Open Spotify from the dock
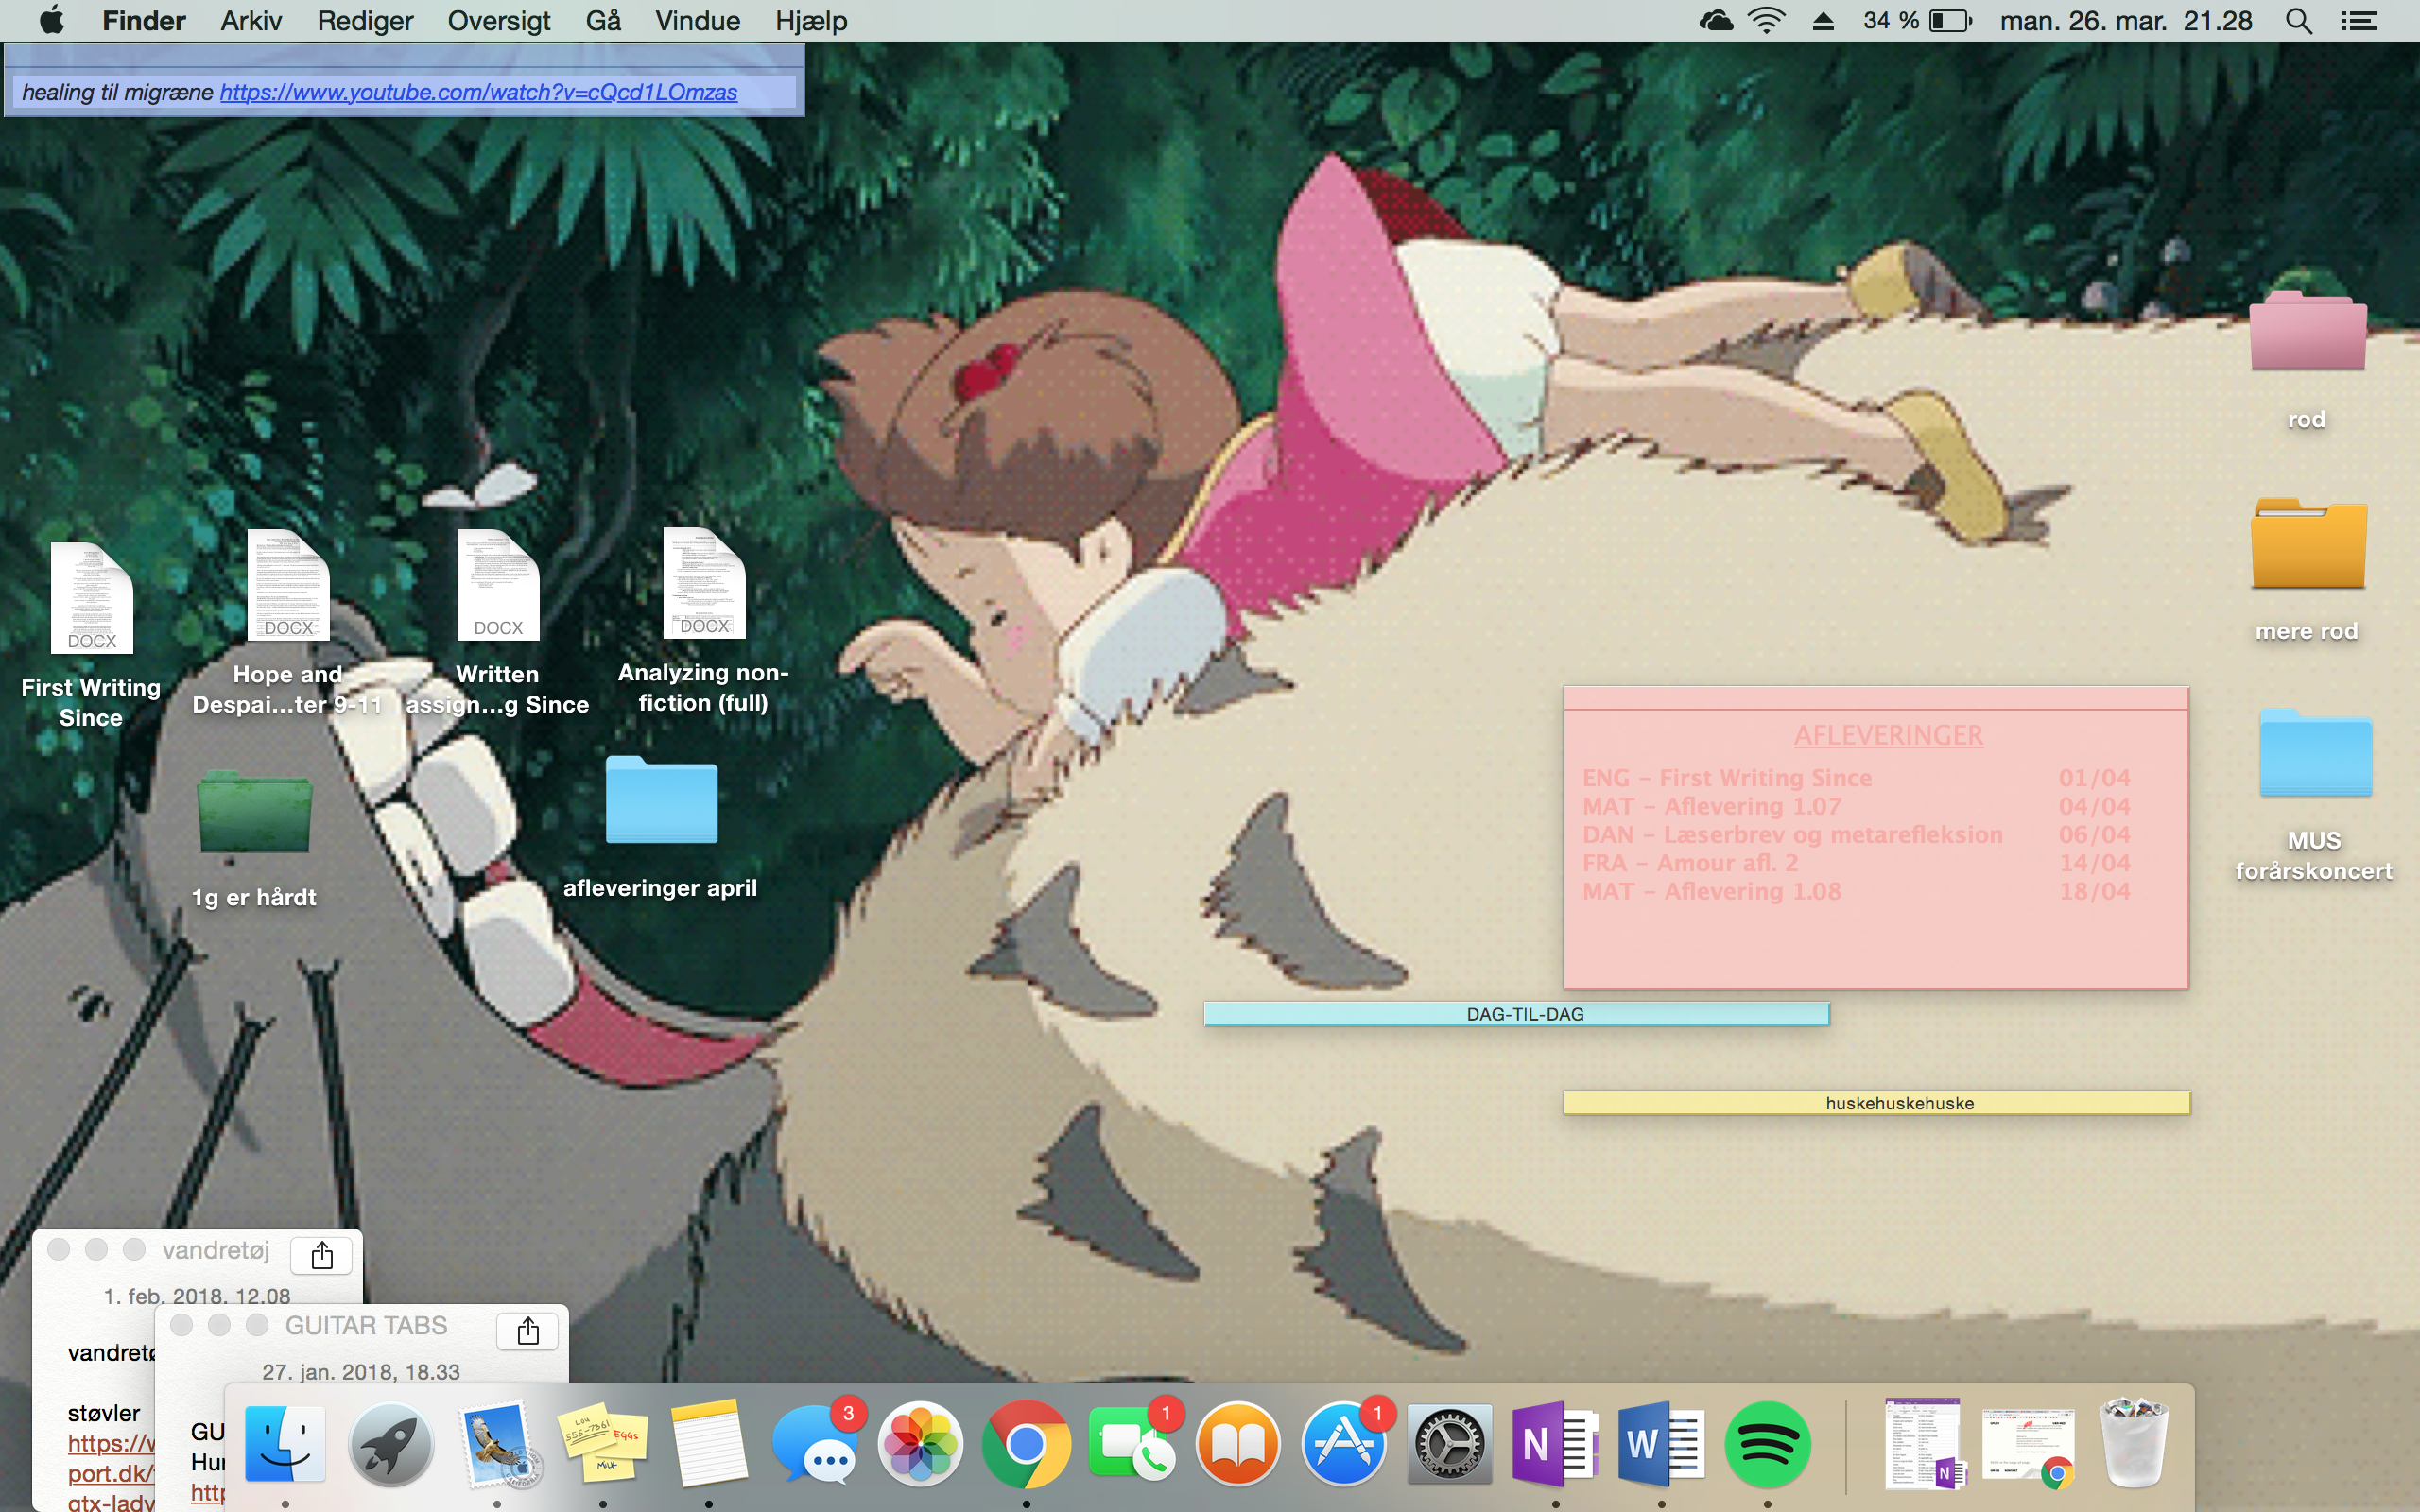The height and width of the screenshot is (1512, 2420). (1767, 1444)
